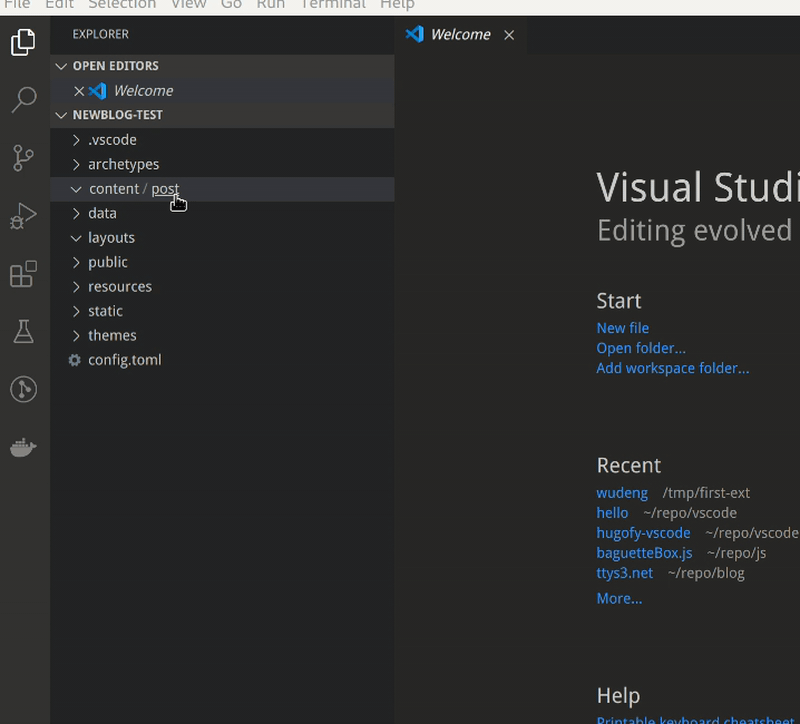Collapse the NEWBLOG-TEST folder section
The height and width of the screenshot is (724, 800).
[x=61, y=115]
